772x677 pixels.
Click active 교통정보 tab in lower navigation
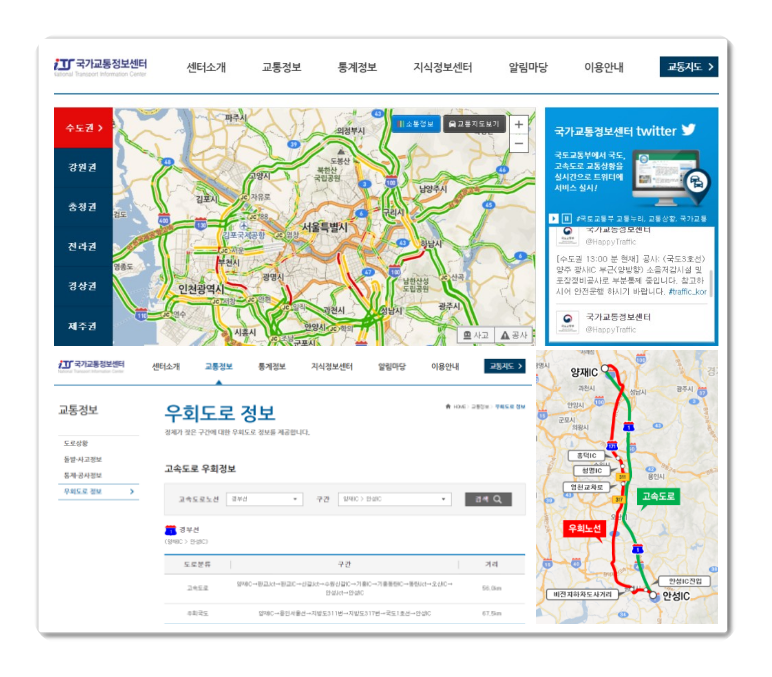pos(219,366)
